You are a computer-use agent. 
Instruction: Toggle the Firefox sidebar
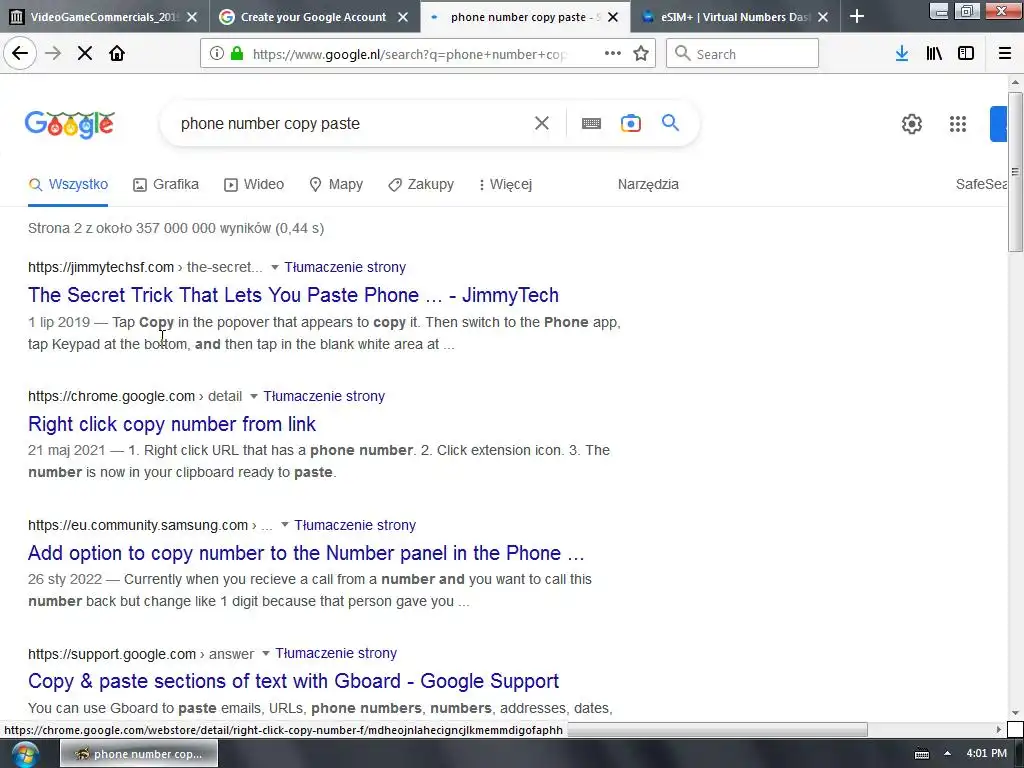[x=966, y=54]
